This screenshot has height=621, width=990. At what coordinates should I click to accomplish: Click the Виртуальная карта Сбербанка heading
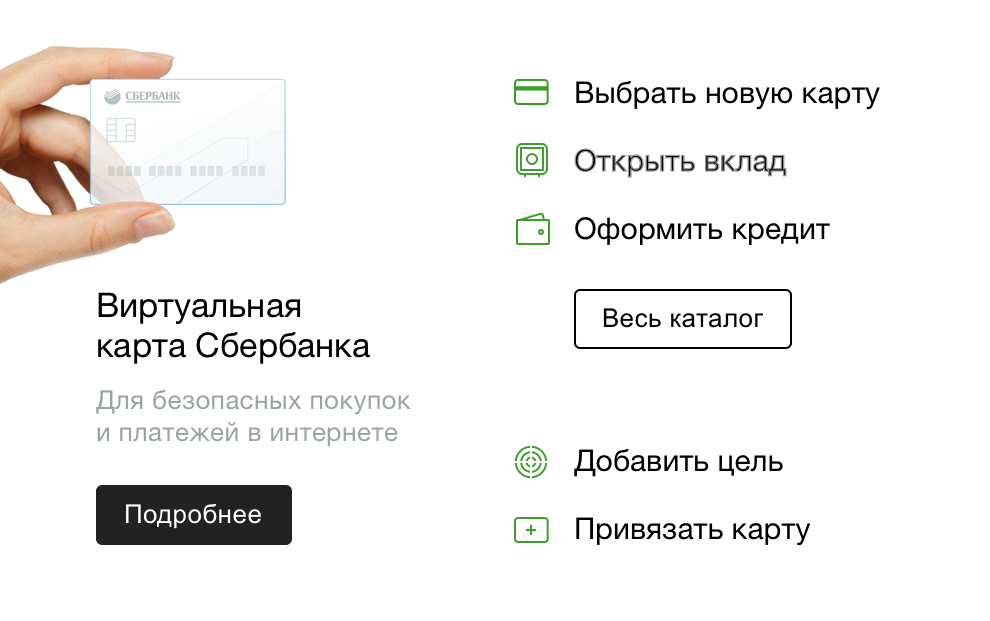[233, 326]
